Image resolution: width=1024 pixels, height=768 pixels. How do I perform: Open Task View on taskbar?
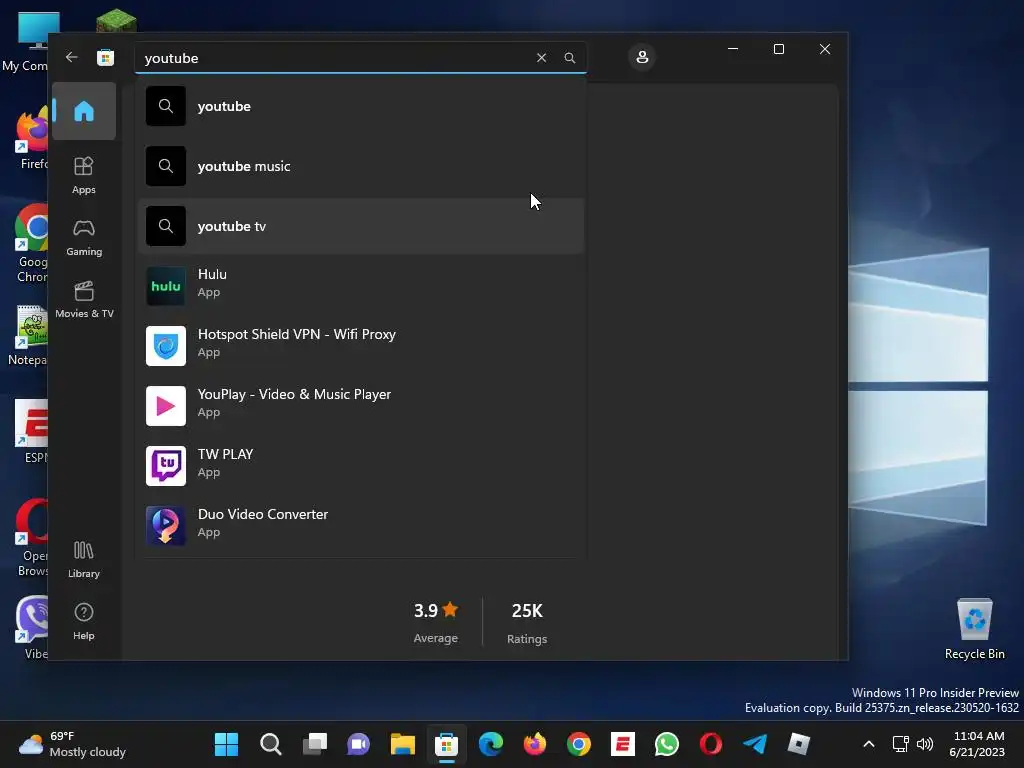(315, 744)
